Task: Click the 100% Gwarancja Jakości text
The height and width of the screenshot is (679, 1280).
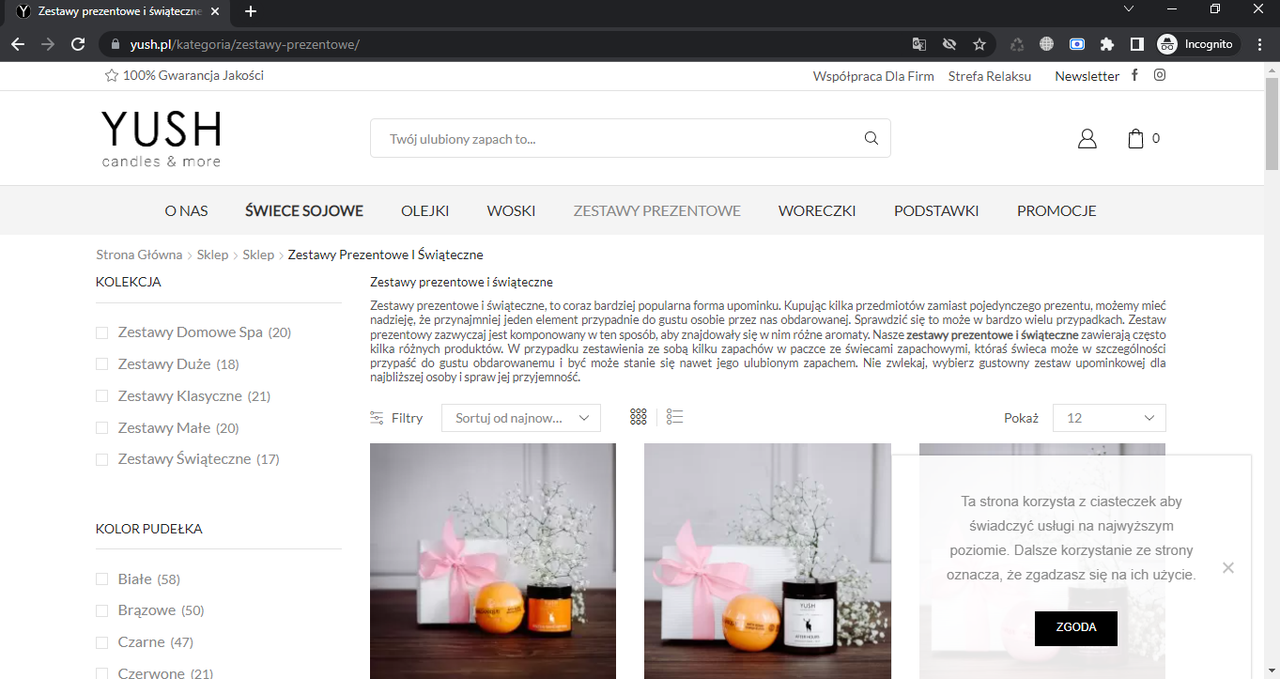Action: (x=193, y=75)
